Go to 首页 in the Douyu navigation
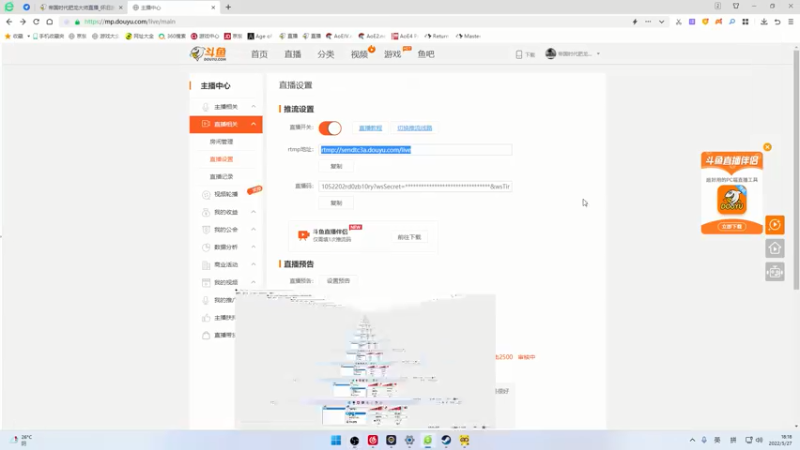 pyautogui.click(x=259, y=54)
